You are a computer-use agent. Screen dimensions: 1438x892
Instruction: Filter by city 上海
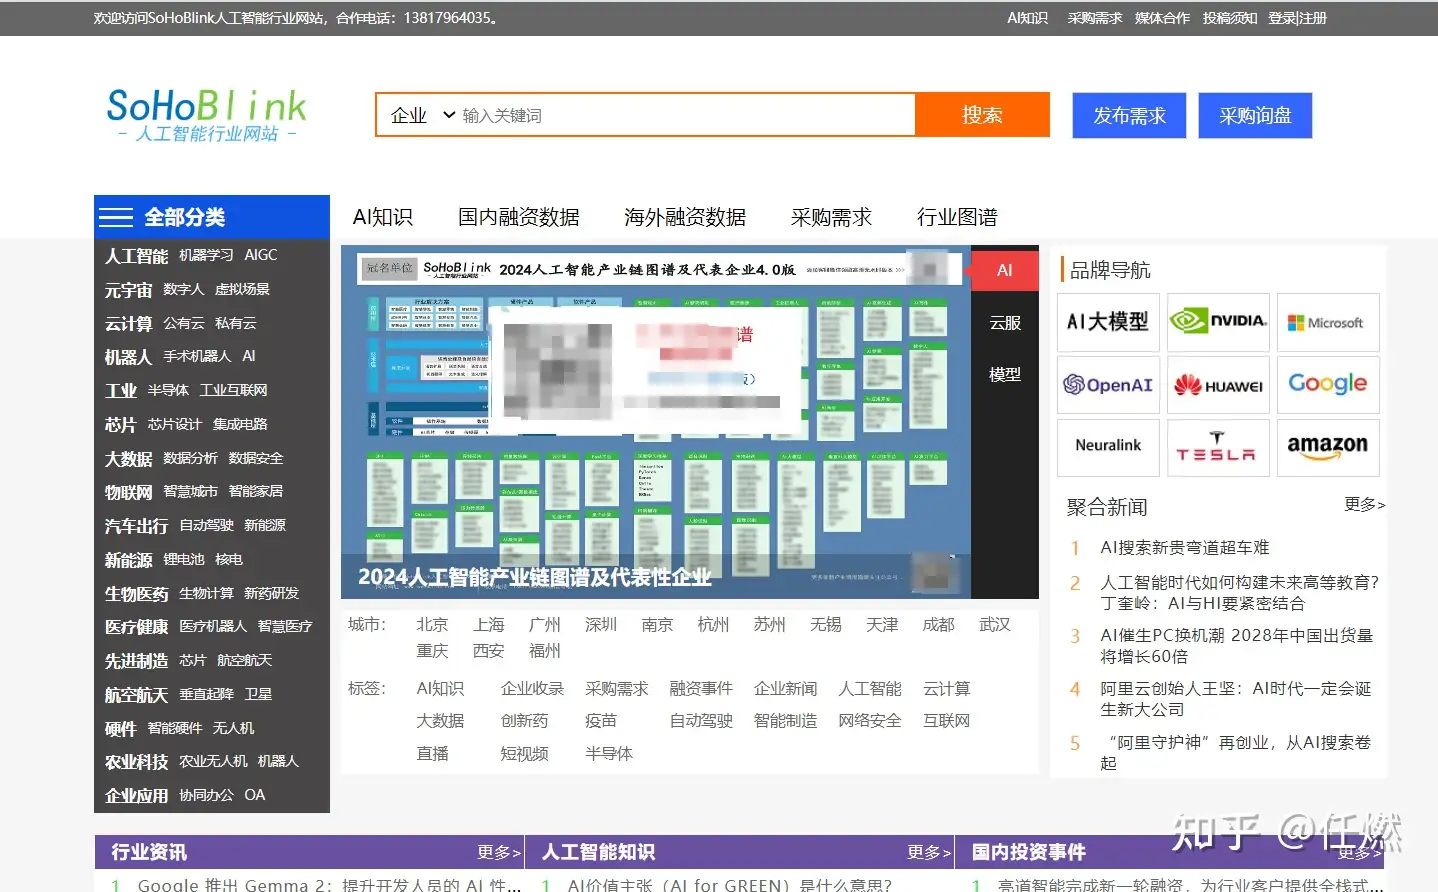(489, 625)
